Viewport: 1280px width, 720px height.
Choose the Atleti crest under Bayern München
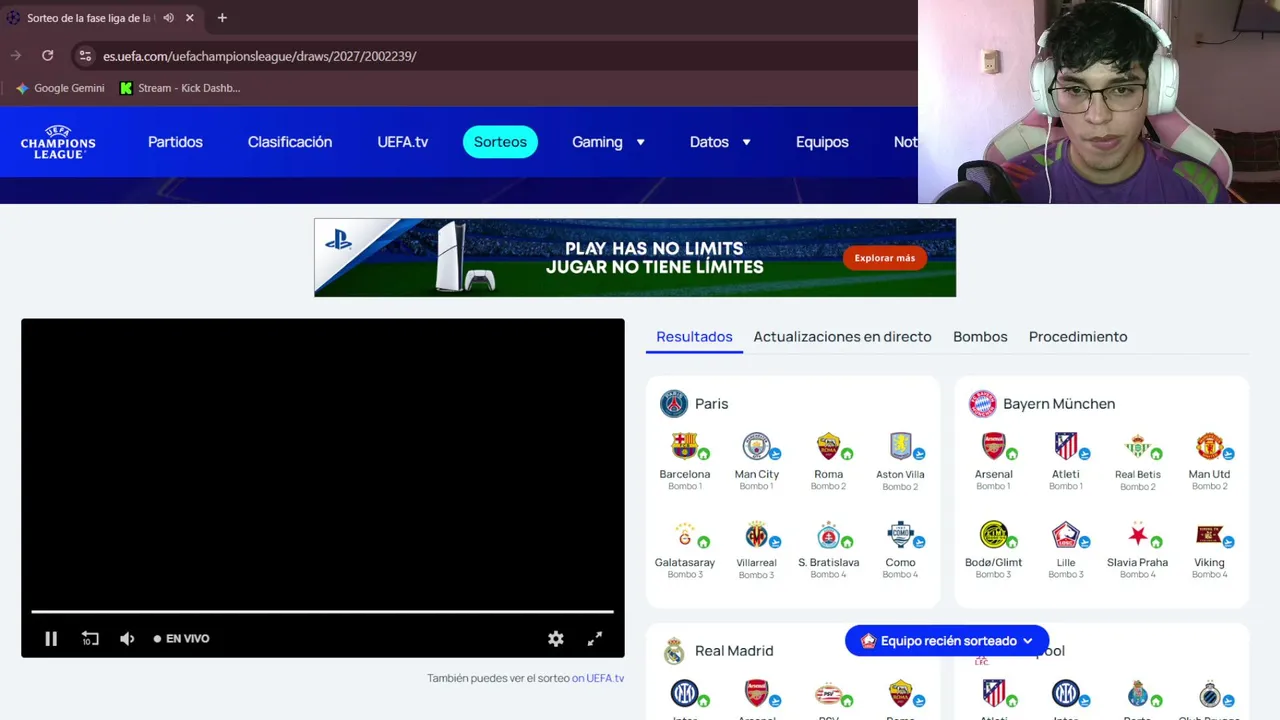1065,446
